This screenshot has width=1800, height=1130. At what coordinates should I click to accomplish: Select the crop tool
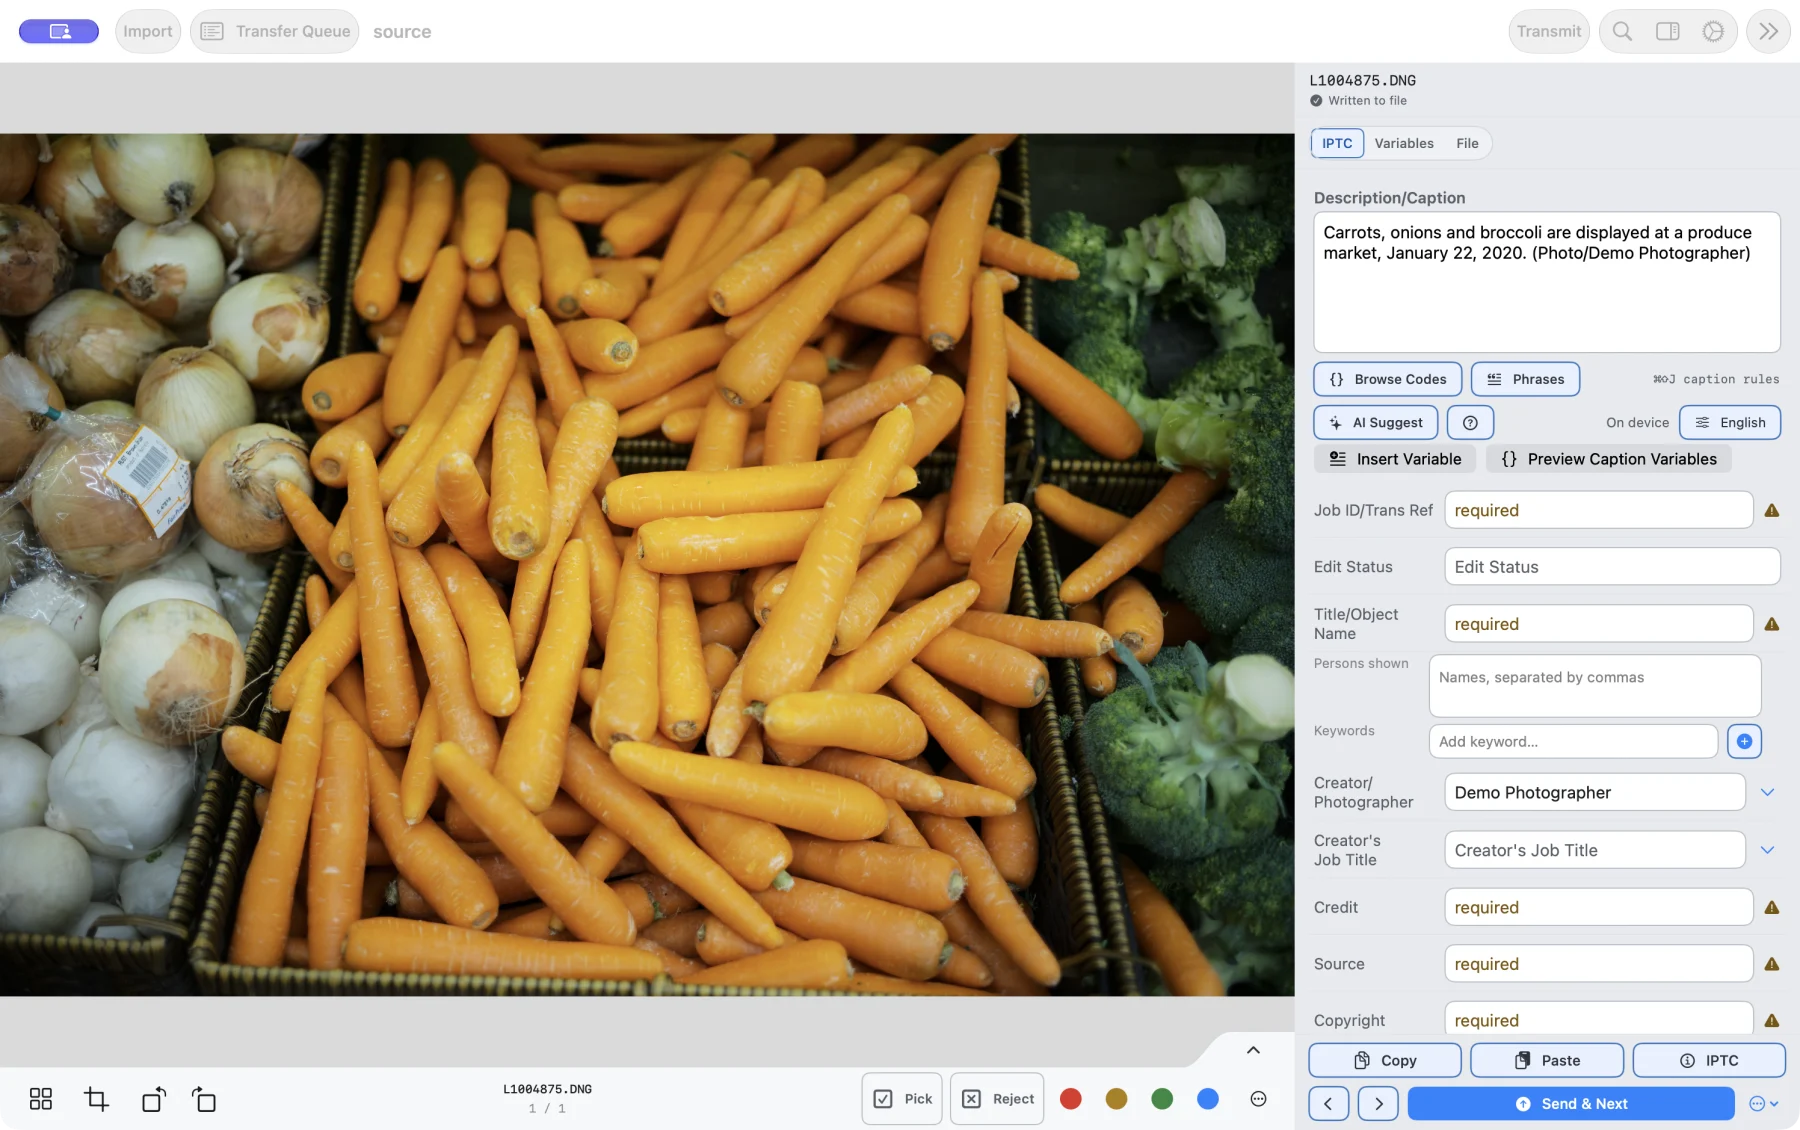(x=97, y=1099)
